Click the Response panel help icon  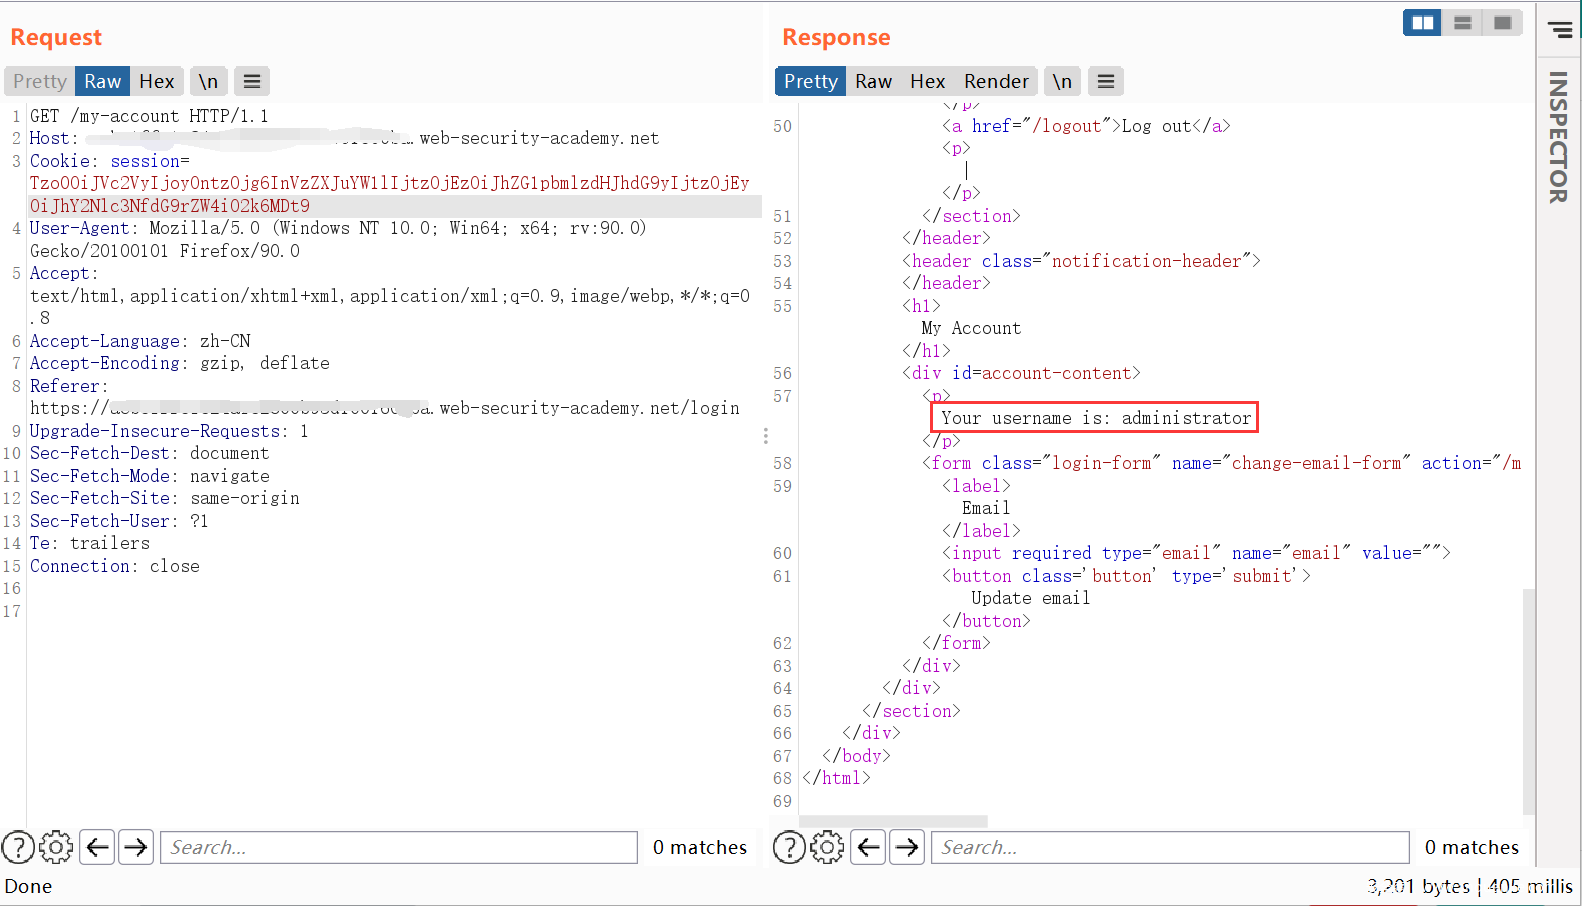tap(789, 847)
